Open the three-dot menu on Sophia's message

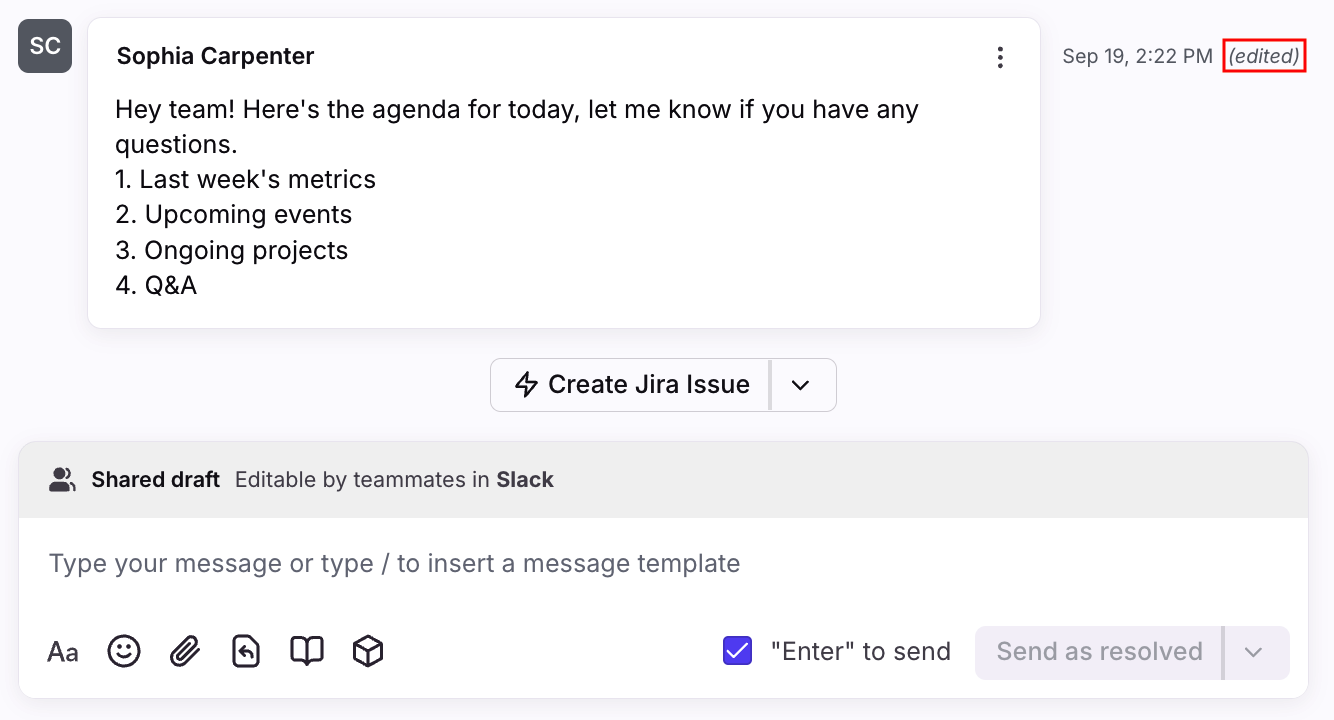[1000, 58]
